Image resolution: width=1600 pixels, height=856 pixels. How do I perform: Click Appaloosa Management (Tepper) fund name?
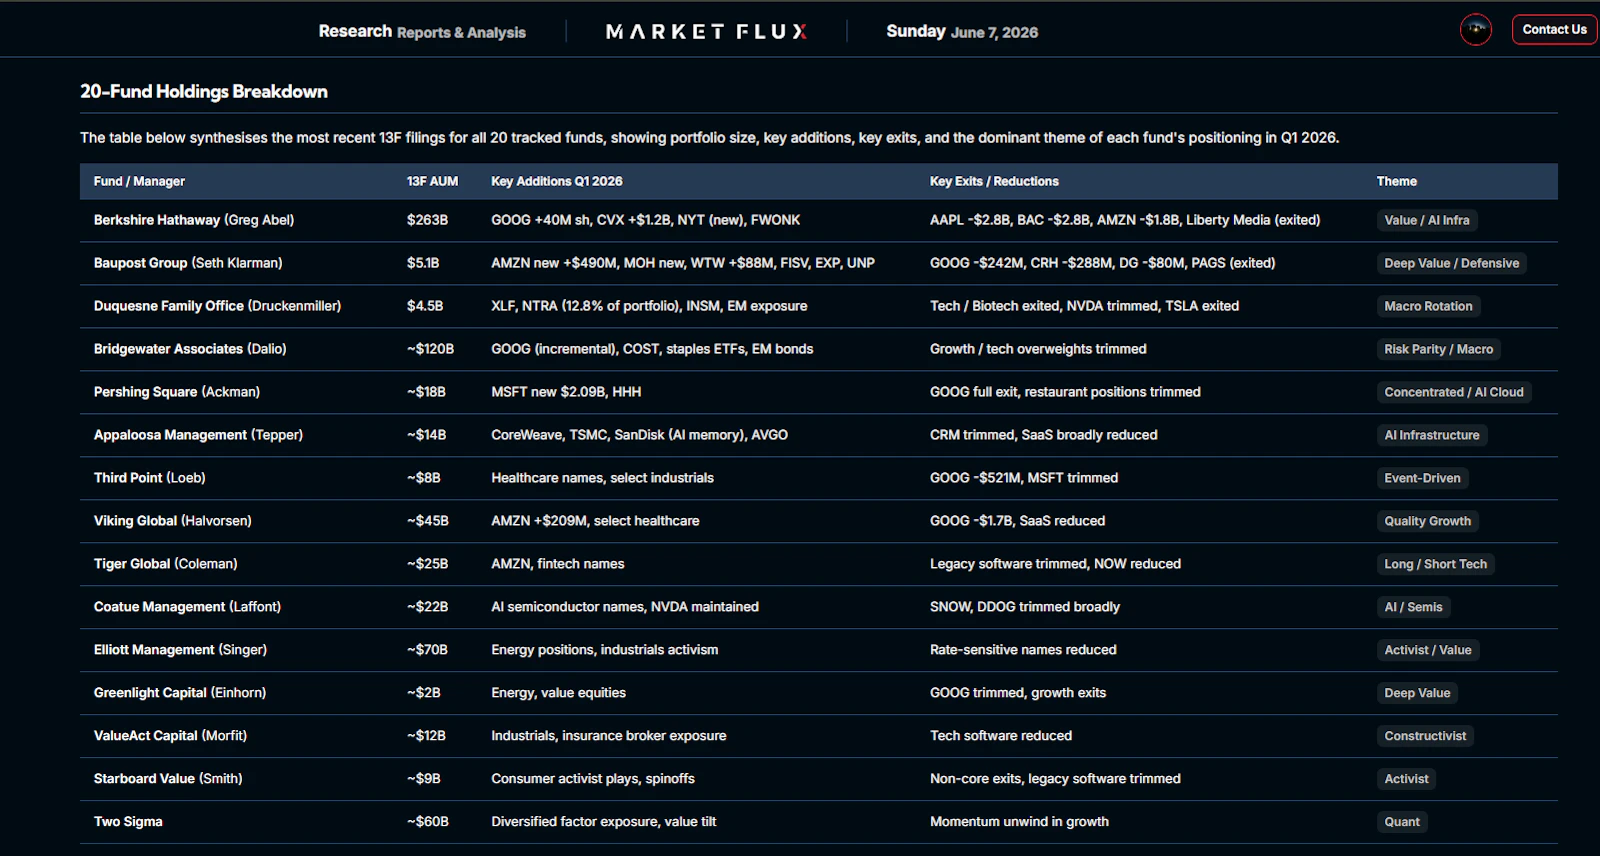[x=198, y=435]
